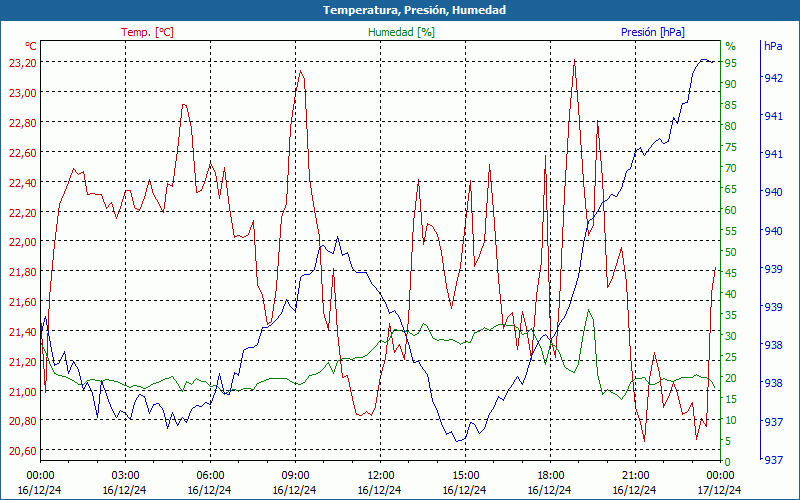Click blue pressure axis value "942"

pos(773,78)
